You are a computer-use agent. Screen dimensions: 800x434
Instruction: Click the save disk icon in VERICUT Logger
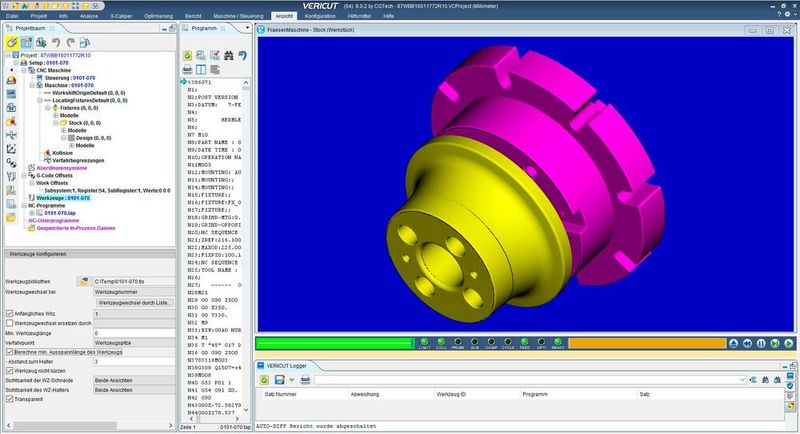279,380
